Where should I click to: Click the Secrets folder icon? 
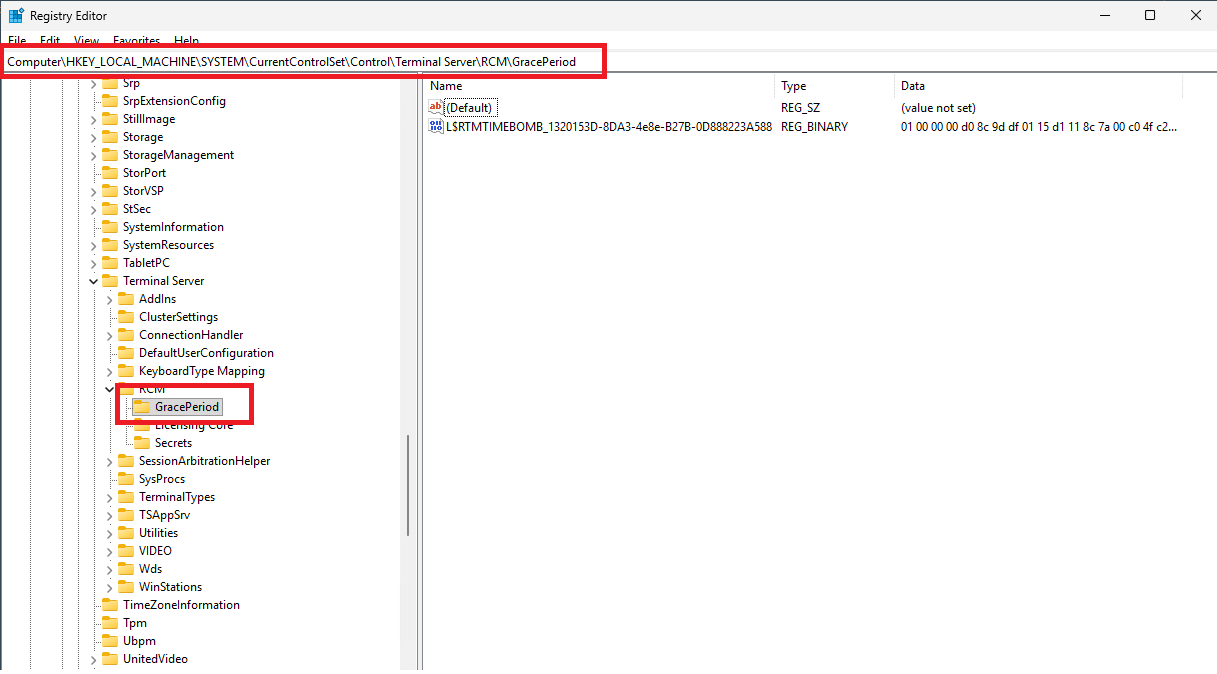[141, 443]
